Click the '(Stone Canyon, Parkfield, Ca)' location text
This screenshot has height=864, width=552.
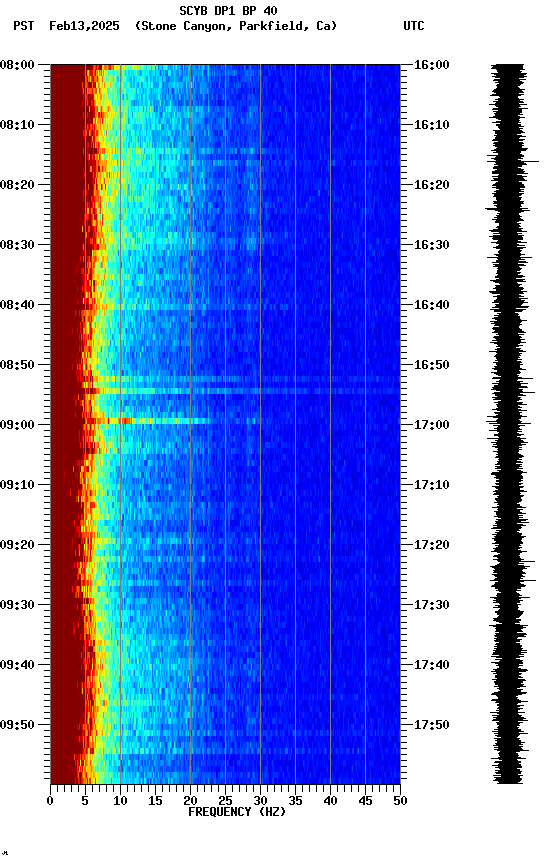(236, 26)
